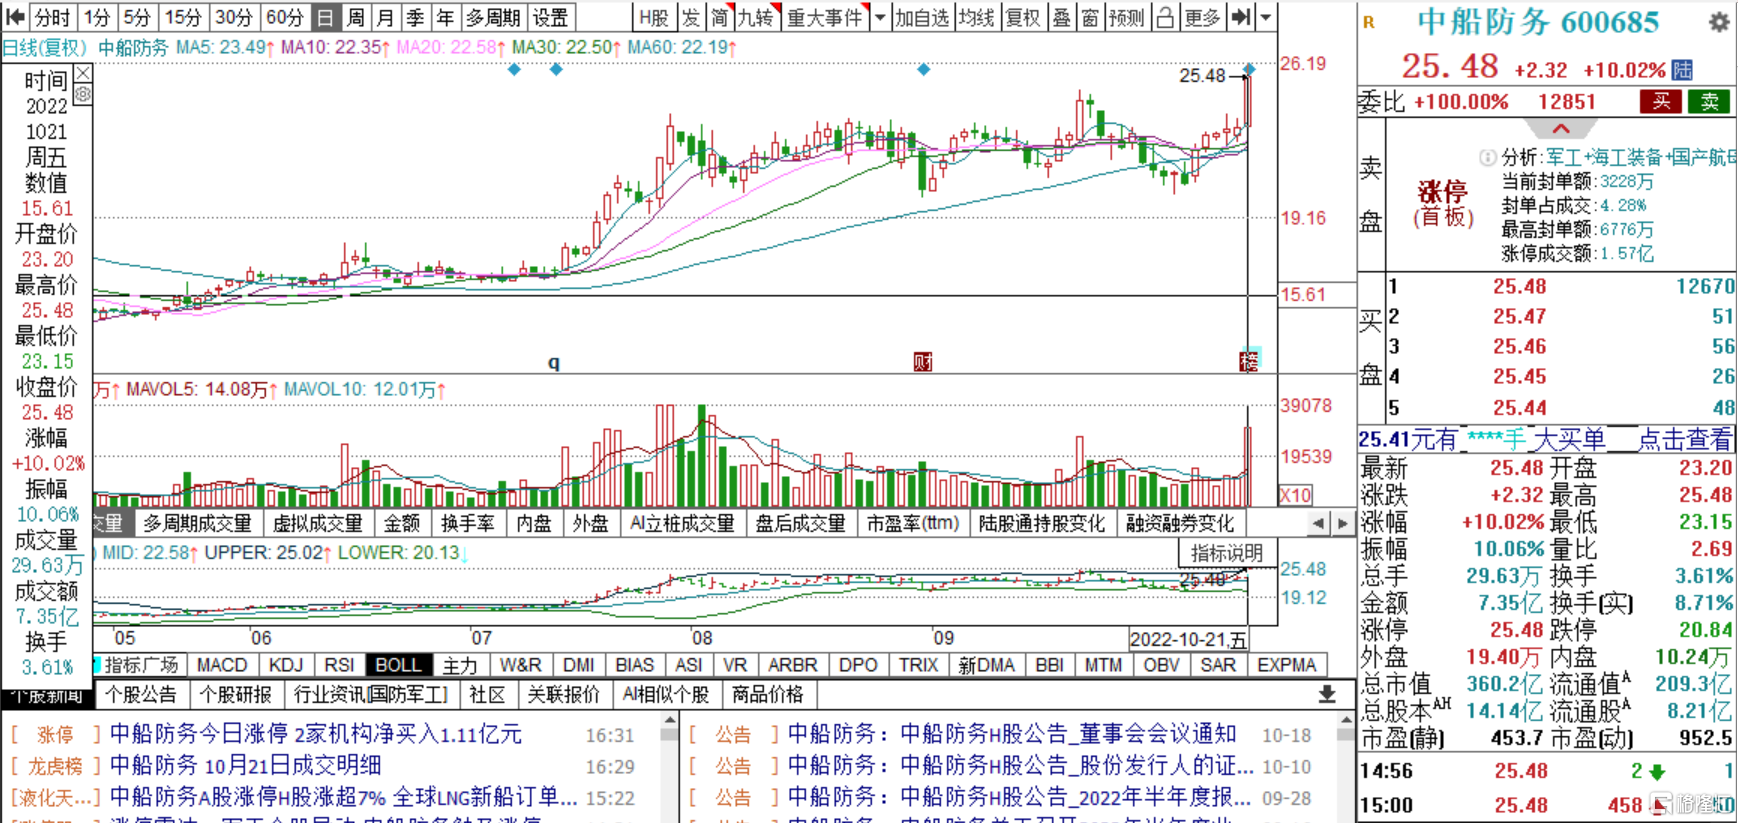The image size is (1738, 823).
Task: Select the 周 weekly period tab
Action: point(356,17)
